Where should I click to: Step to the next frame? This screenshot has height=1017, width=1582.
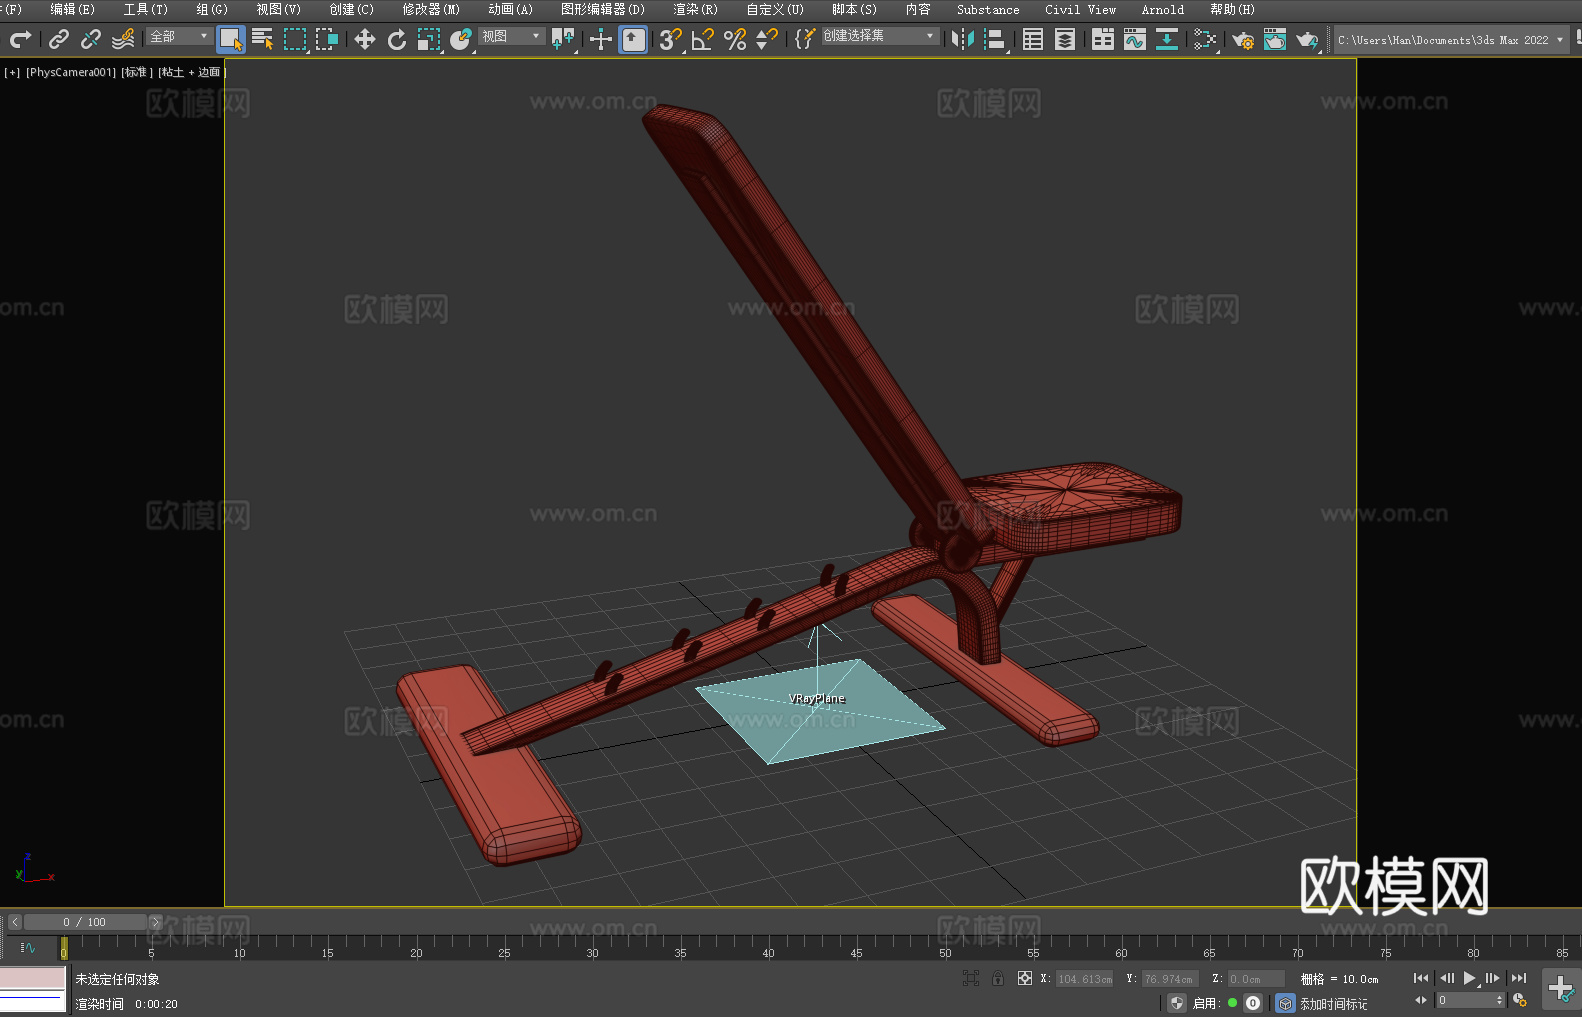coord(1493,978)
